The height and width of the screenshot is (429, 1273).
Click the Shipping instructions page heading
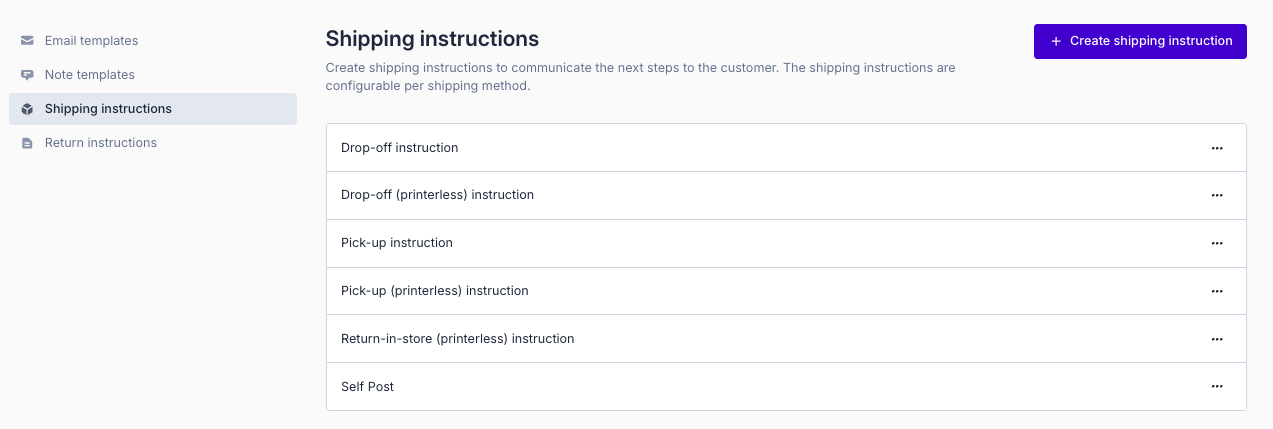[432, 39]
